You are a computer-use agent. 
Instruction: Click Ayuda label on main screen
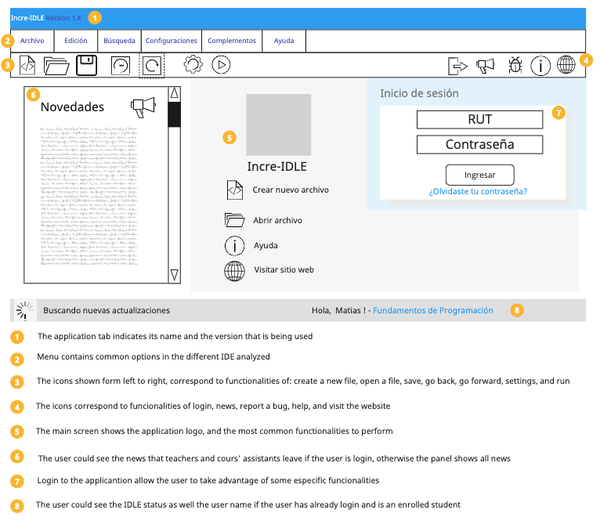(x=266, y=245)
